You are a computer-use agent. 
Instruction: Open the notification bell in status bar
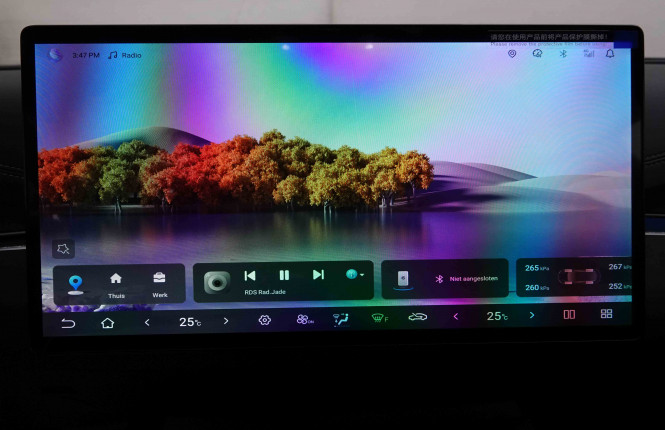[x=610, y=54]
